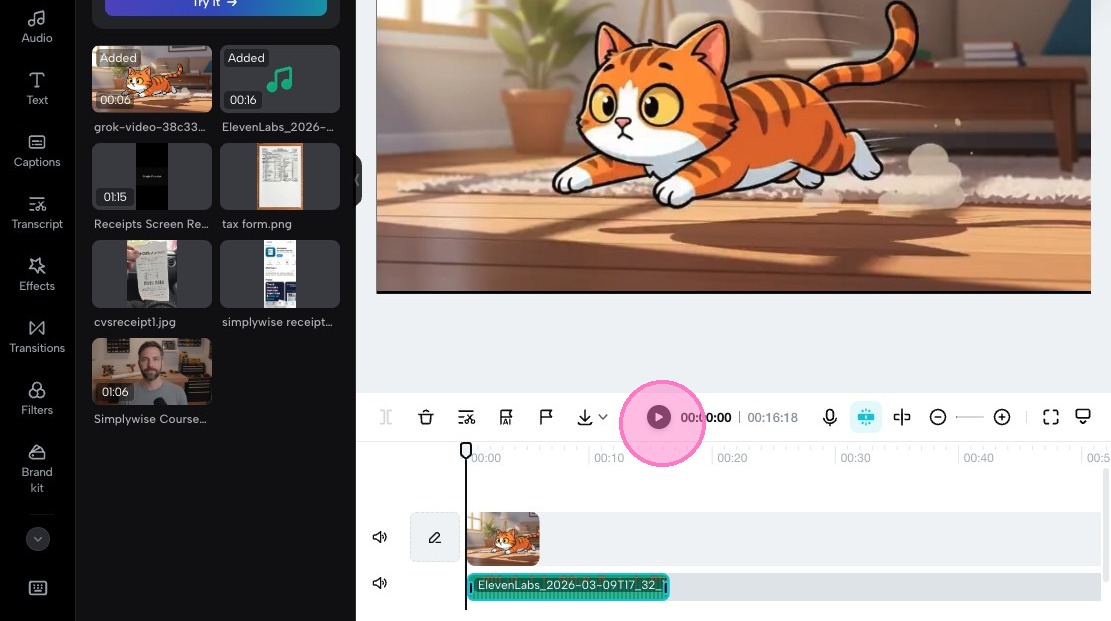Click the align/split at playhead icon
This screenshot has height=621, width=1111.
(902, 417)
